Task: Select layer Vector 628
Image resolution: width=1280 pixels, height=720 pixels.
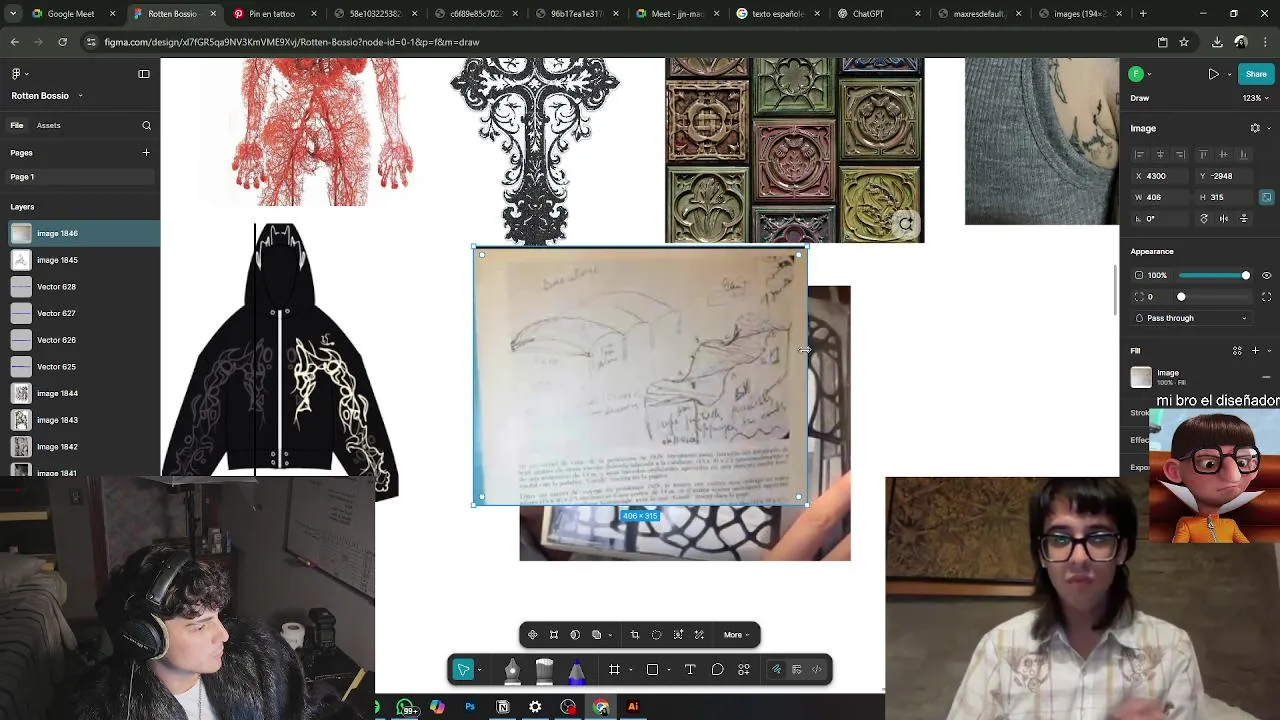Action: pos(80,287)
